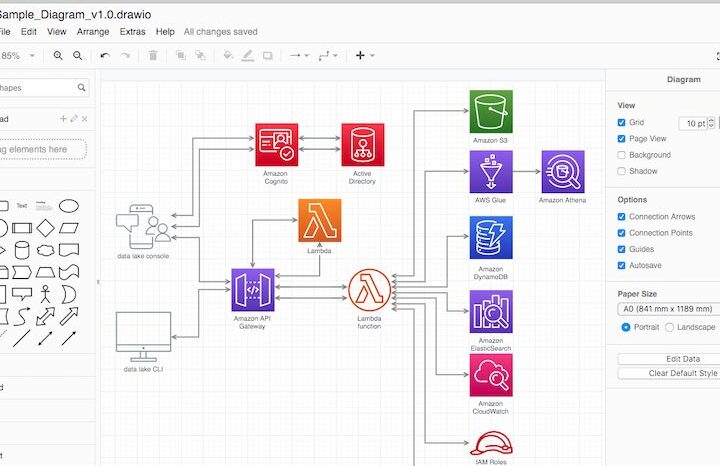This screenshot has height=466, width=720.
Task: Click the edit pencil icon in scratchpad header
Action: (74, 119)
